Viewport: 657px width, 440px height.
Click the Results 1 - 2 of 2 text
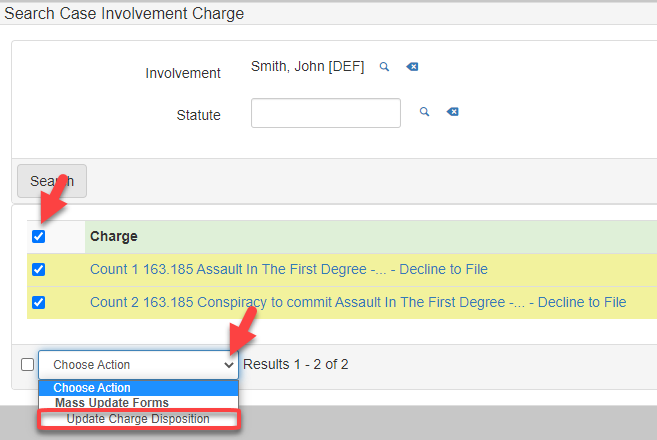point(295,365)
